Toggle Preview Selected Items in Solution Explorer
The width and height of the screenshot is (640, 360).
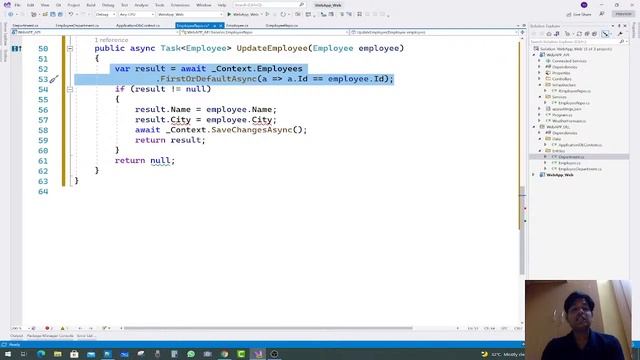pos(605,34)
